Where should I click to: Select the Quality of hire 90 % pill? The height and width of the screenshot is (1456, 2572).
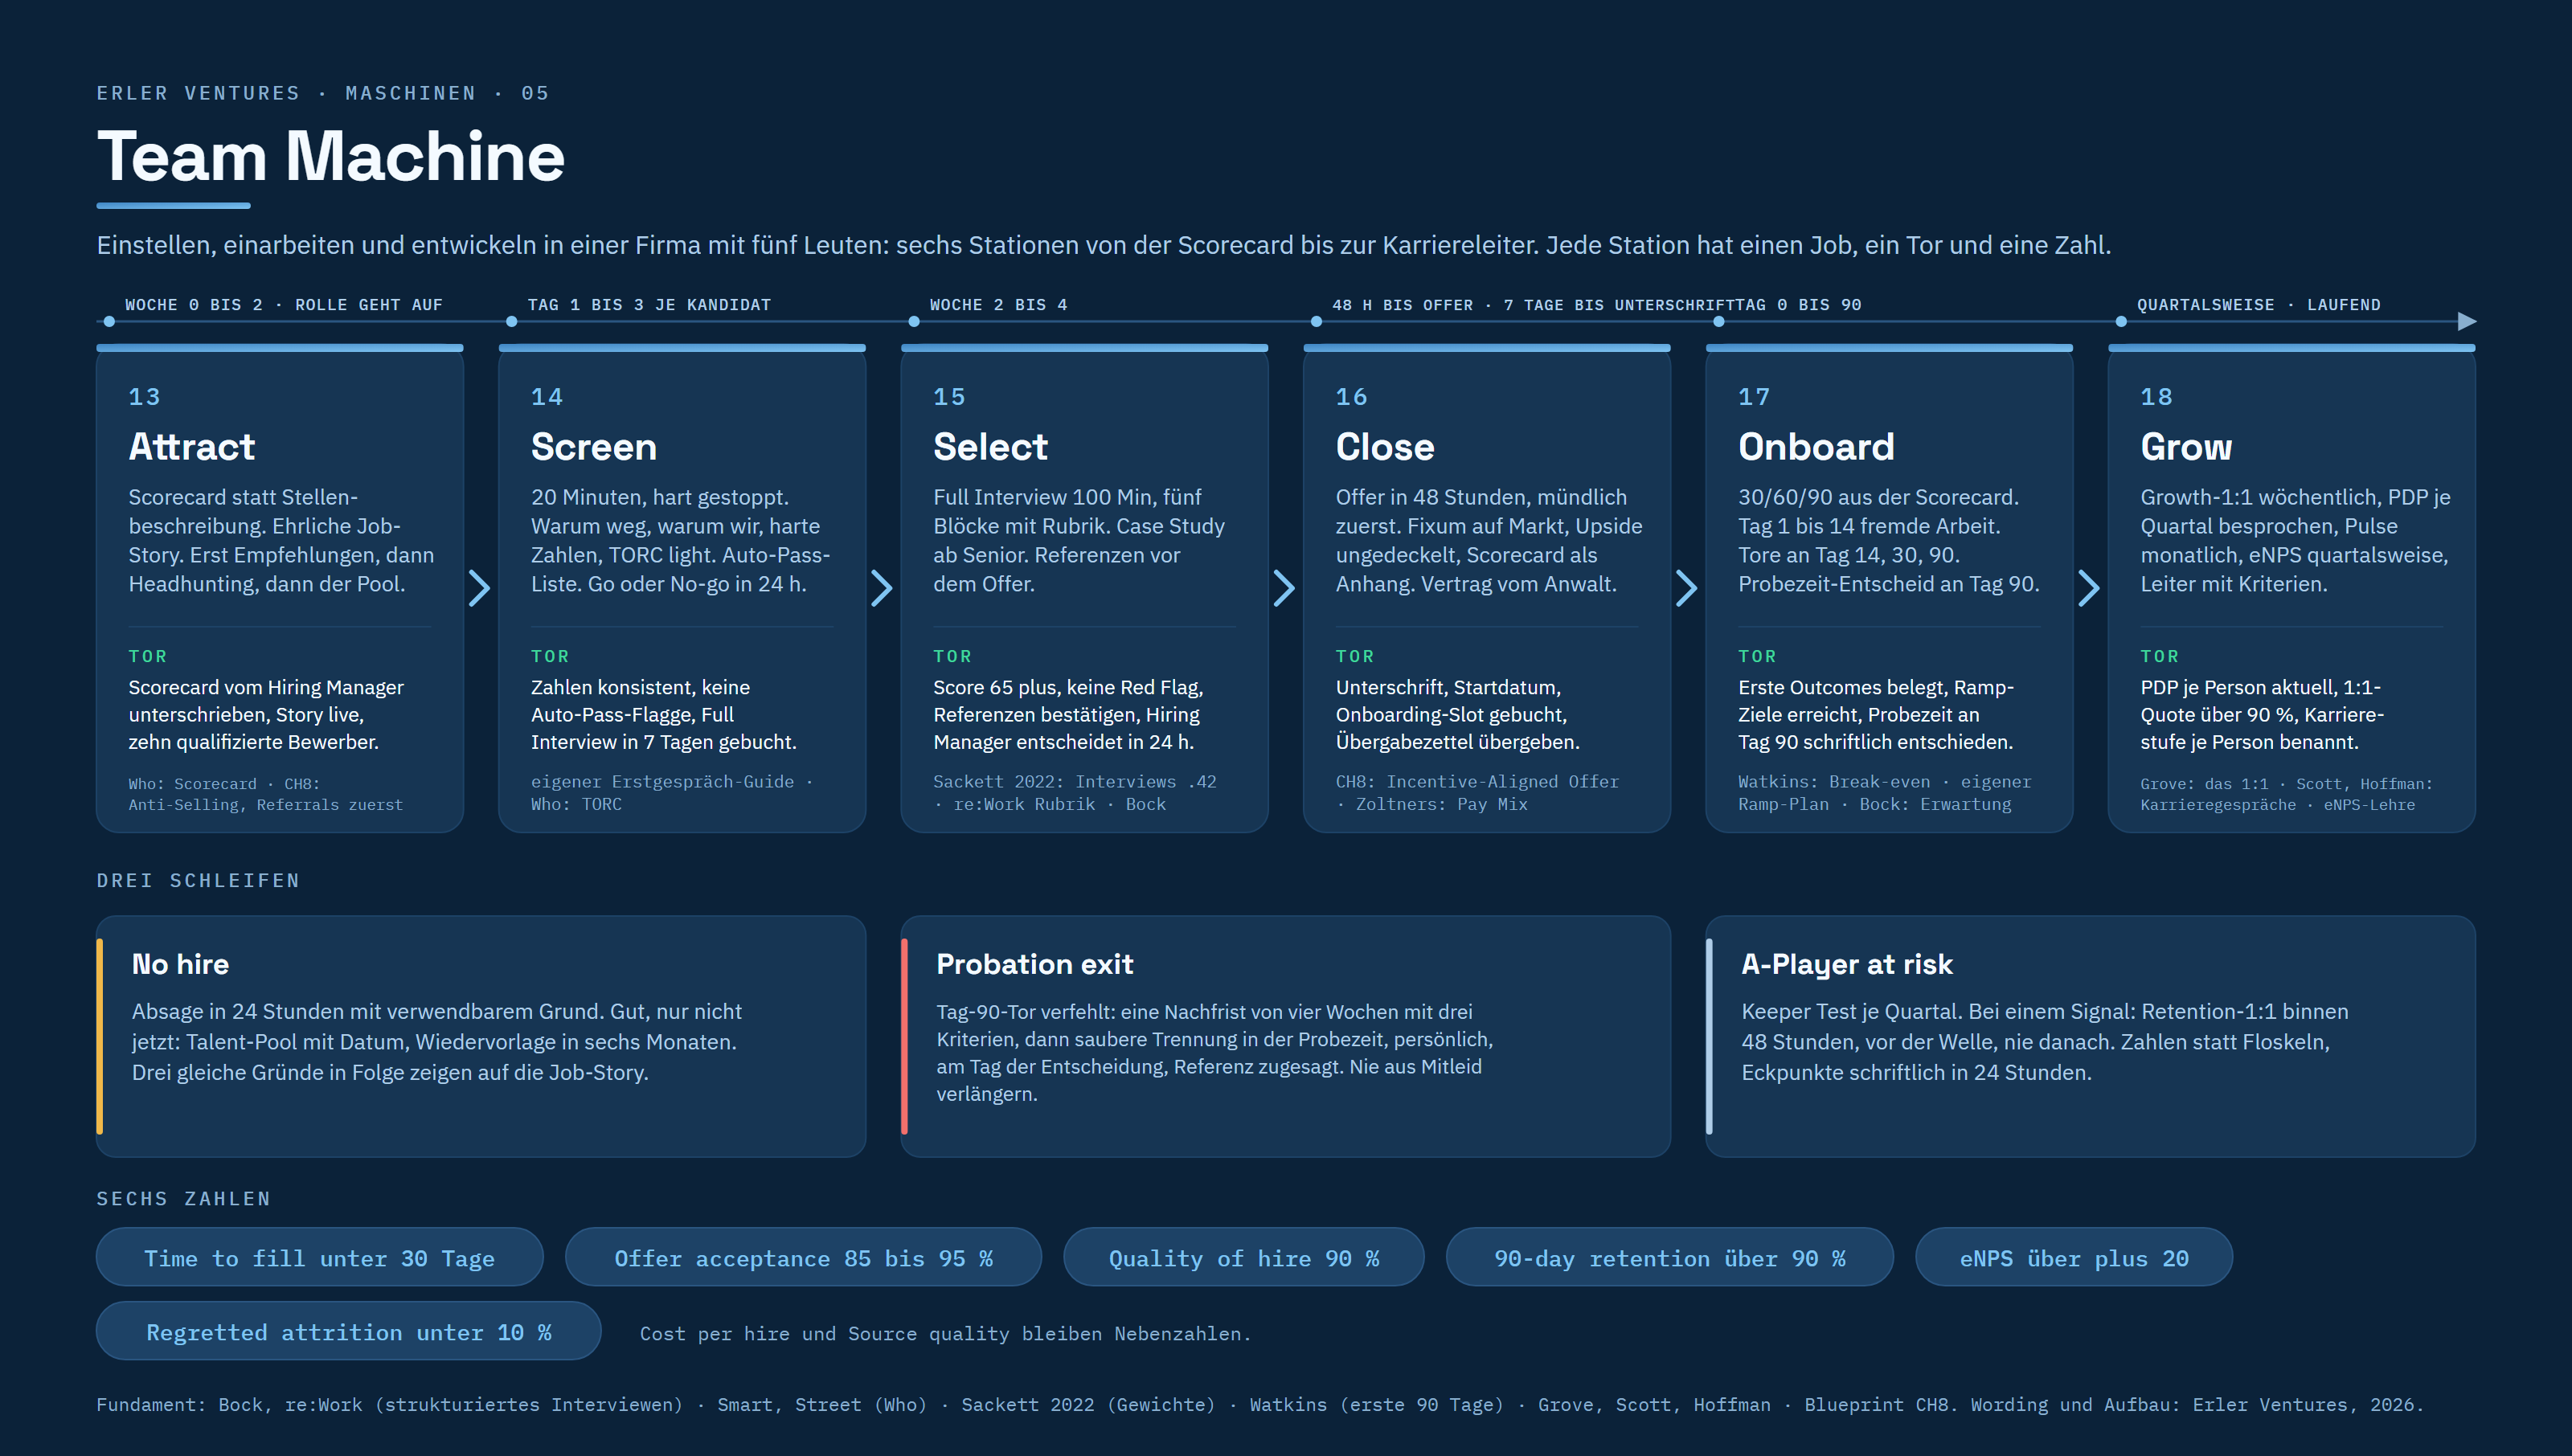[x=1244, y=1257]
